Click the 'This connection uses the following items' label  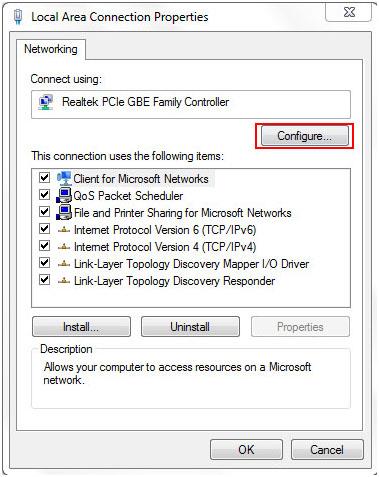click(128, 156)
